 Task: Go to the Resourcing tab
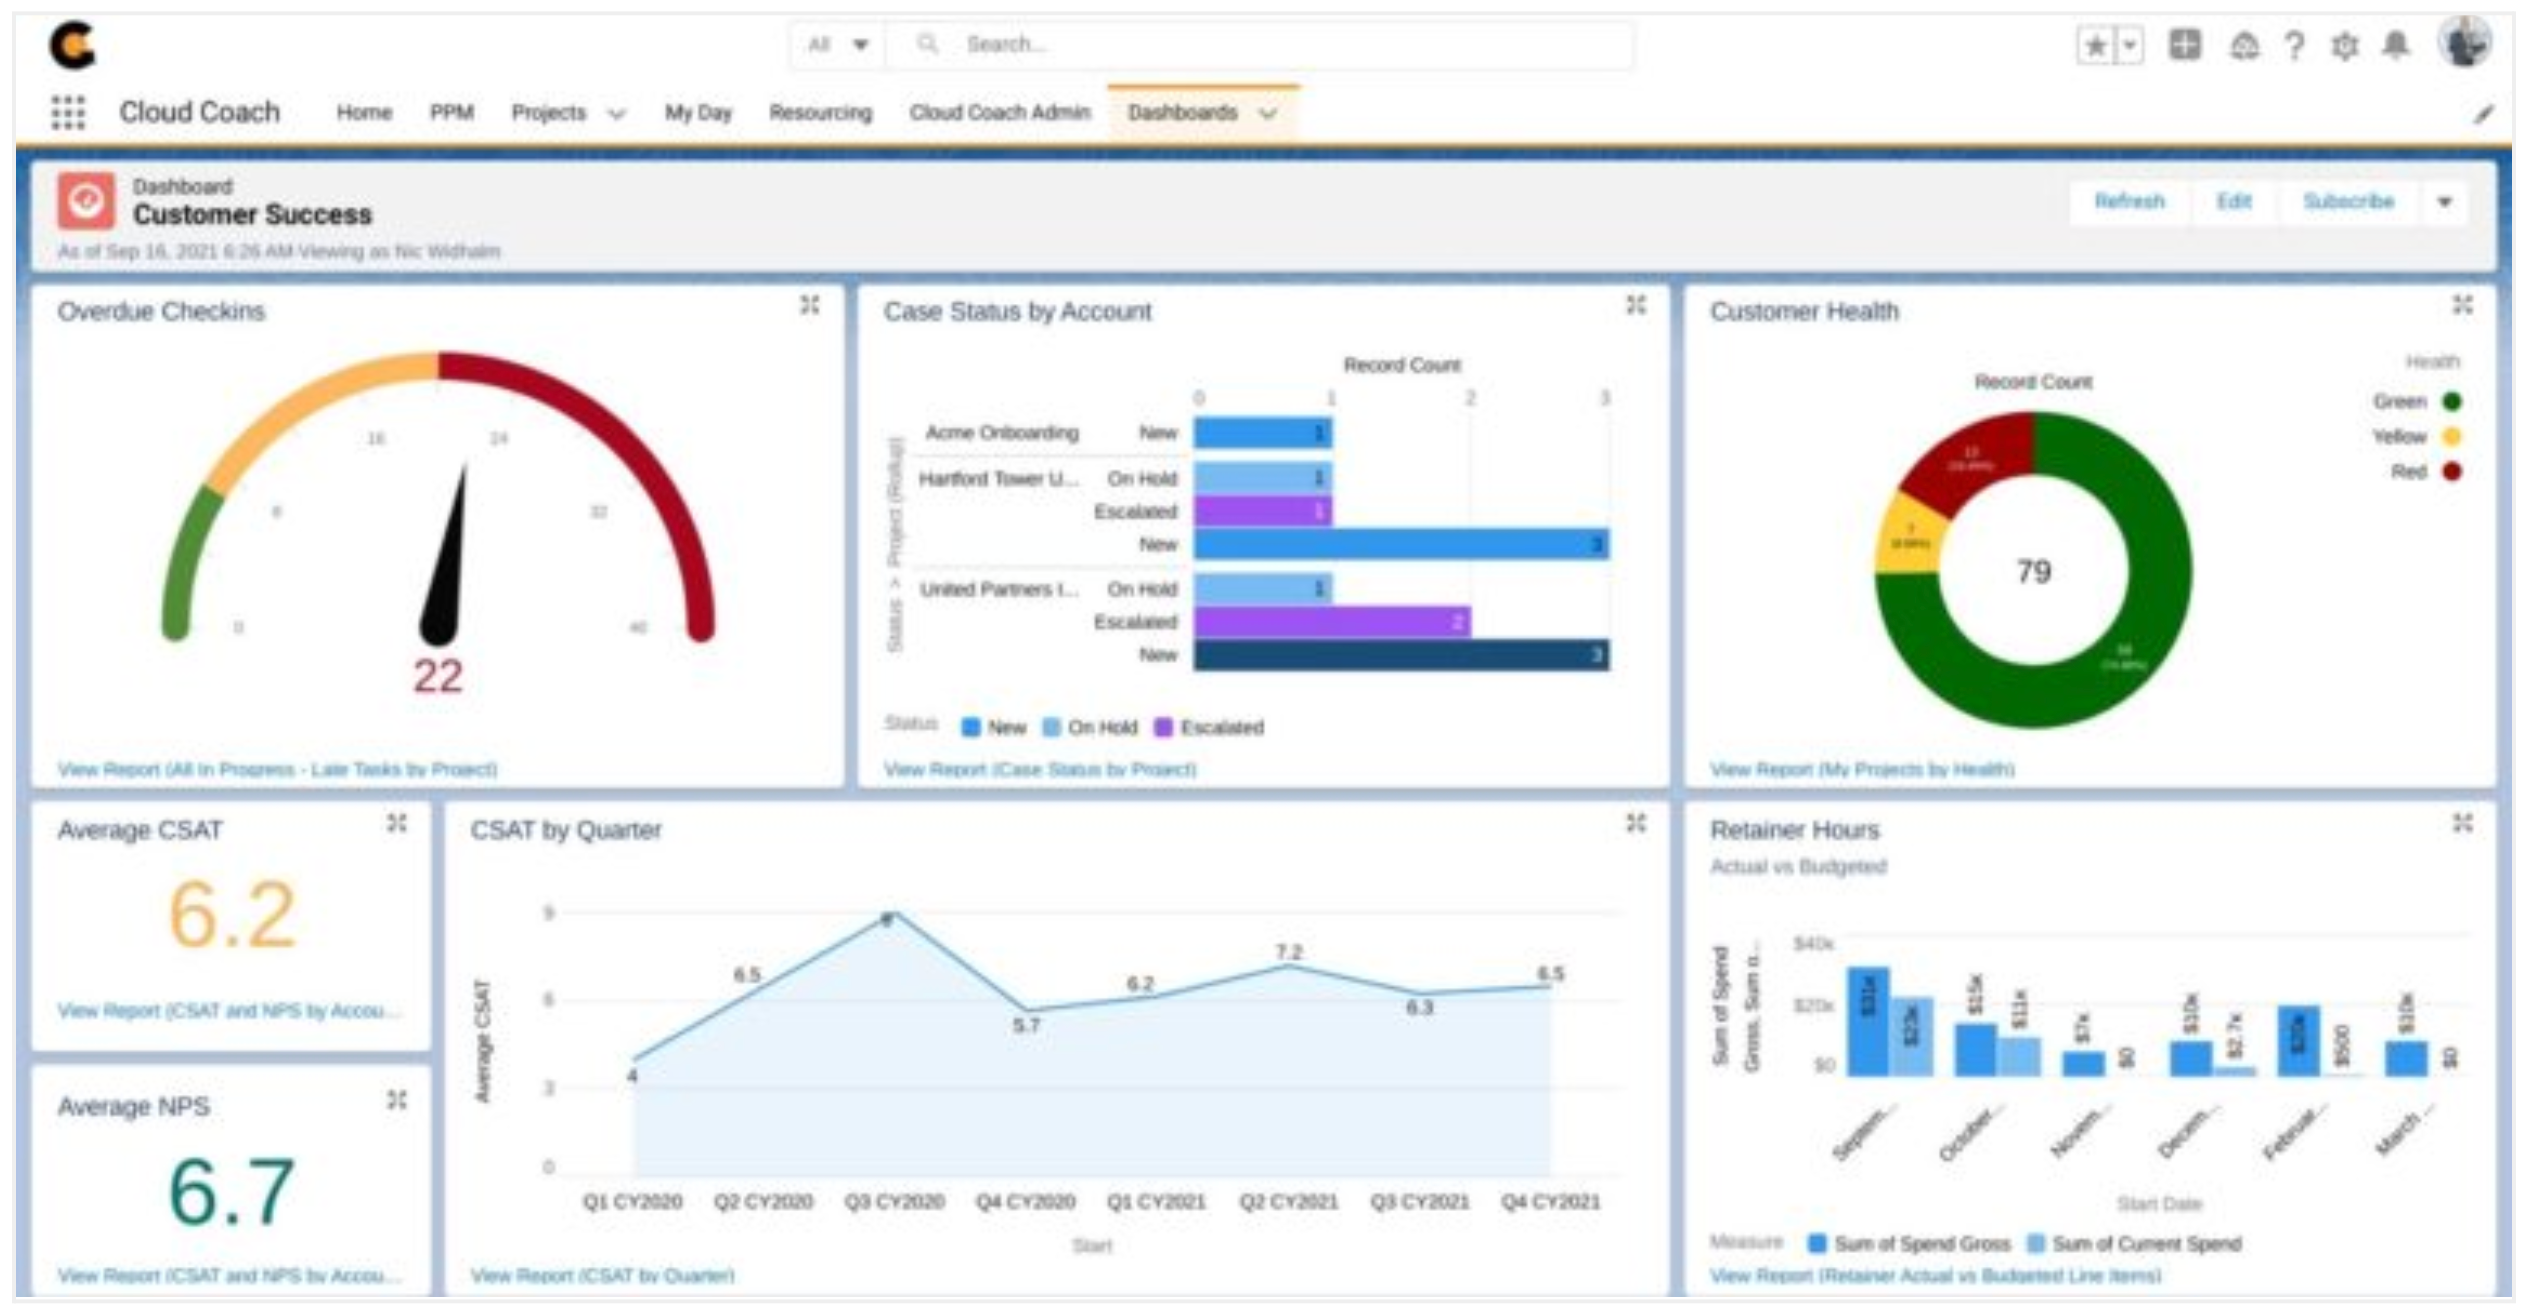pyautogui.click(x=820, y=113)
